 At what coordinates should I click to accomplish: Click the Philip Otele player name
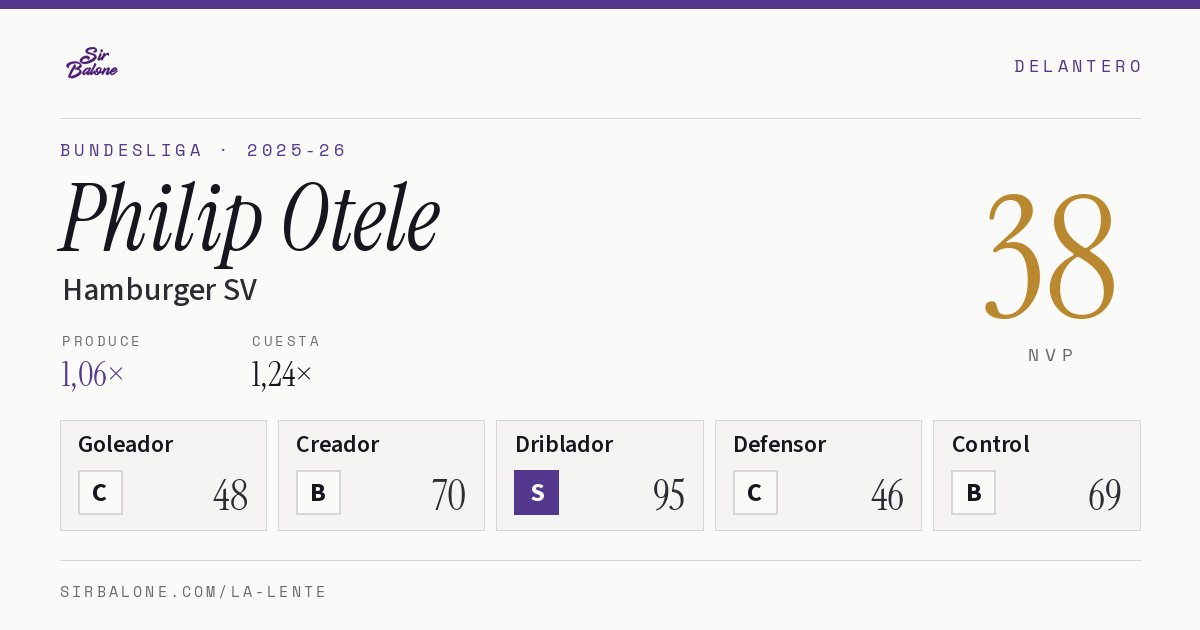tap(250, 219)
